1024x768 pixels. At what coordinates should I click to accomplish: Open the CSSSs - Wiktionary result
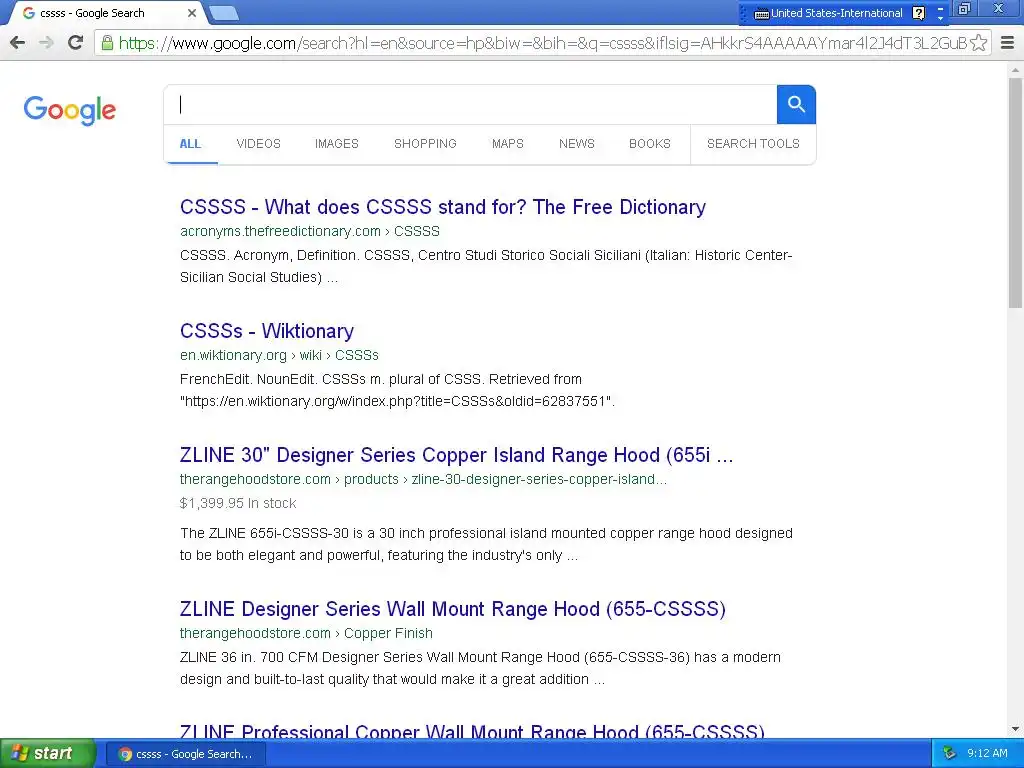pyautogui.click(x=266, y=331)
